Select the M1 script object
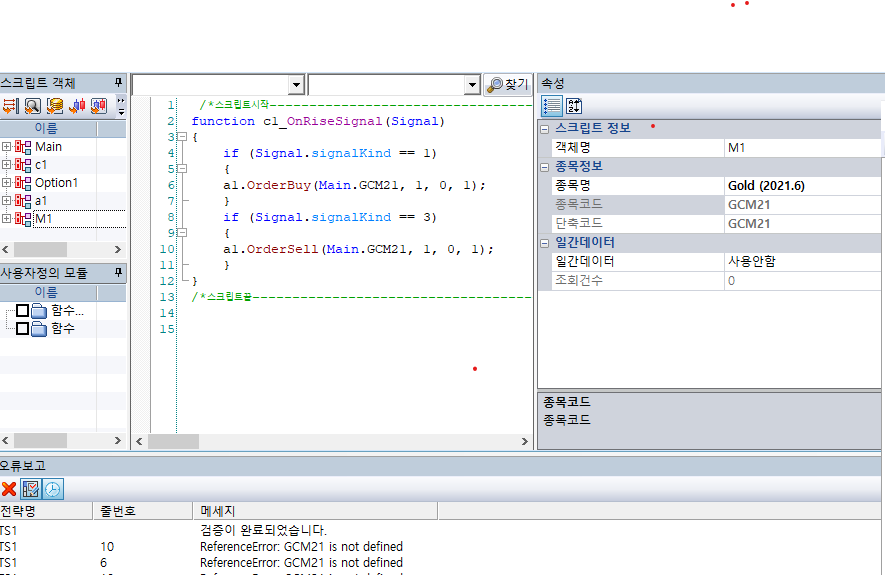Image resolution: width=885 pixels, height=575 pixels. tap(44, 219)
